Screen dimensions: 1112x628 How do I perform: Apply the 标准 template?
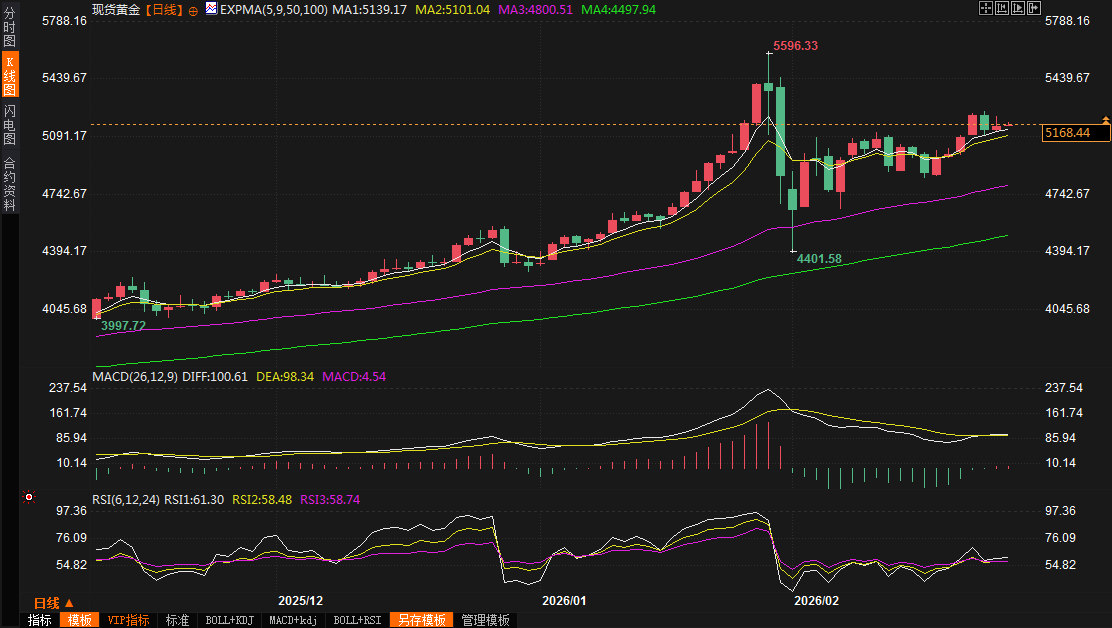(x=177, y=620)
